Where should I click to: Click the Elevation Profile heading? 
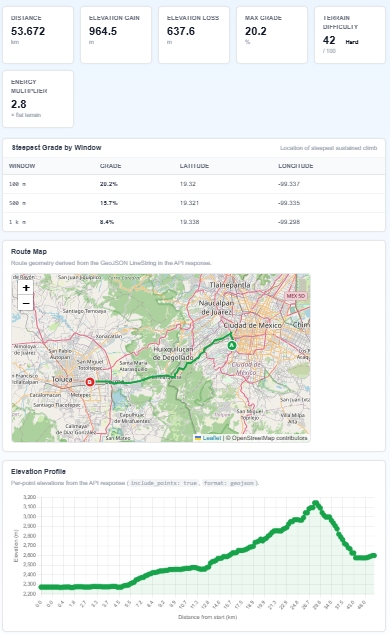pos(38,471)
